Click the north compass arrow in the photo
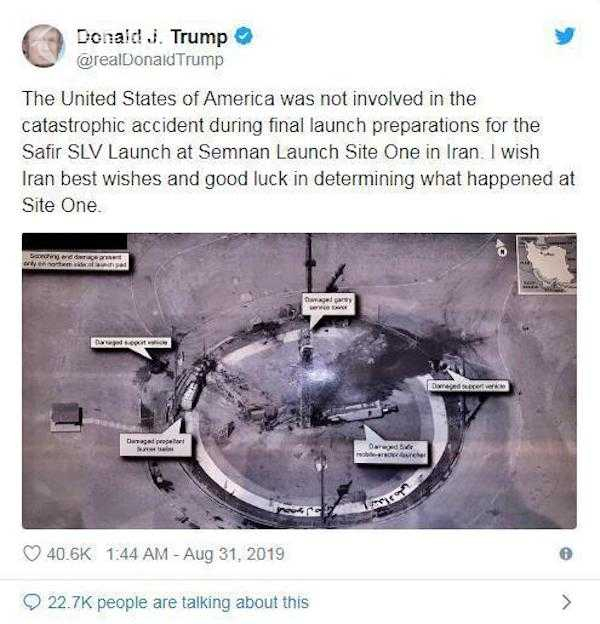The image size is (600, 624). [501, 247]
